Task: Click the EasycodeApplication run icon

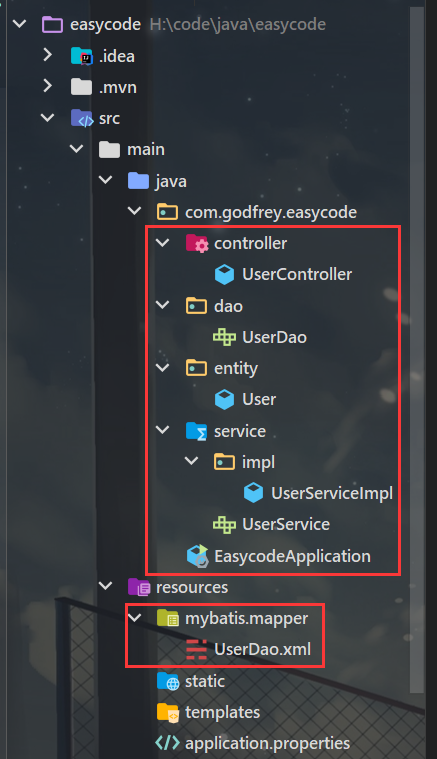Action: 197,556
